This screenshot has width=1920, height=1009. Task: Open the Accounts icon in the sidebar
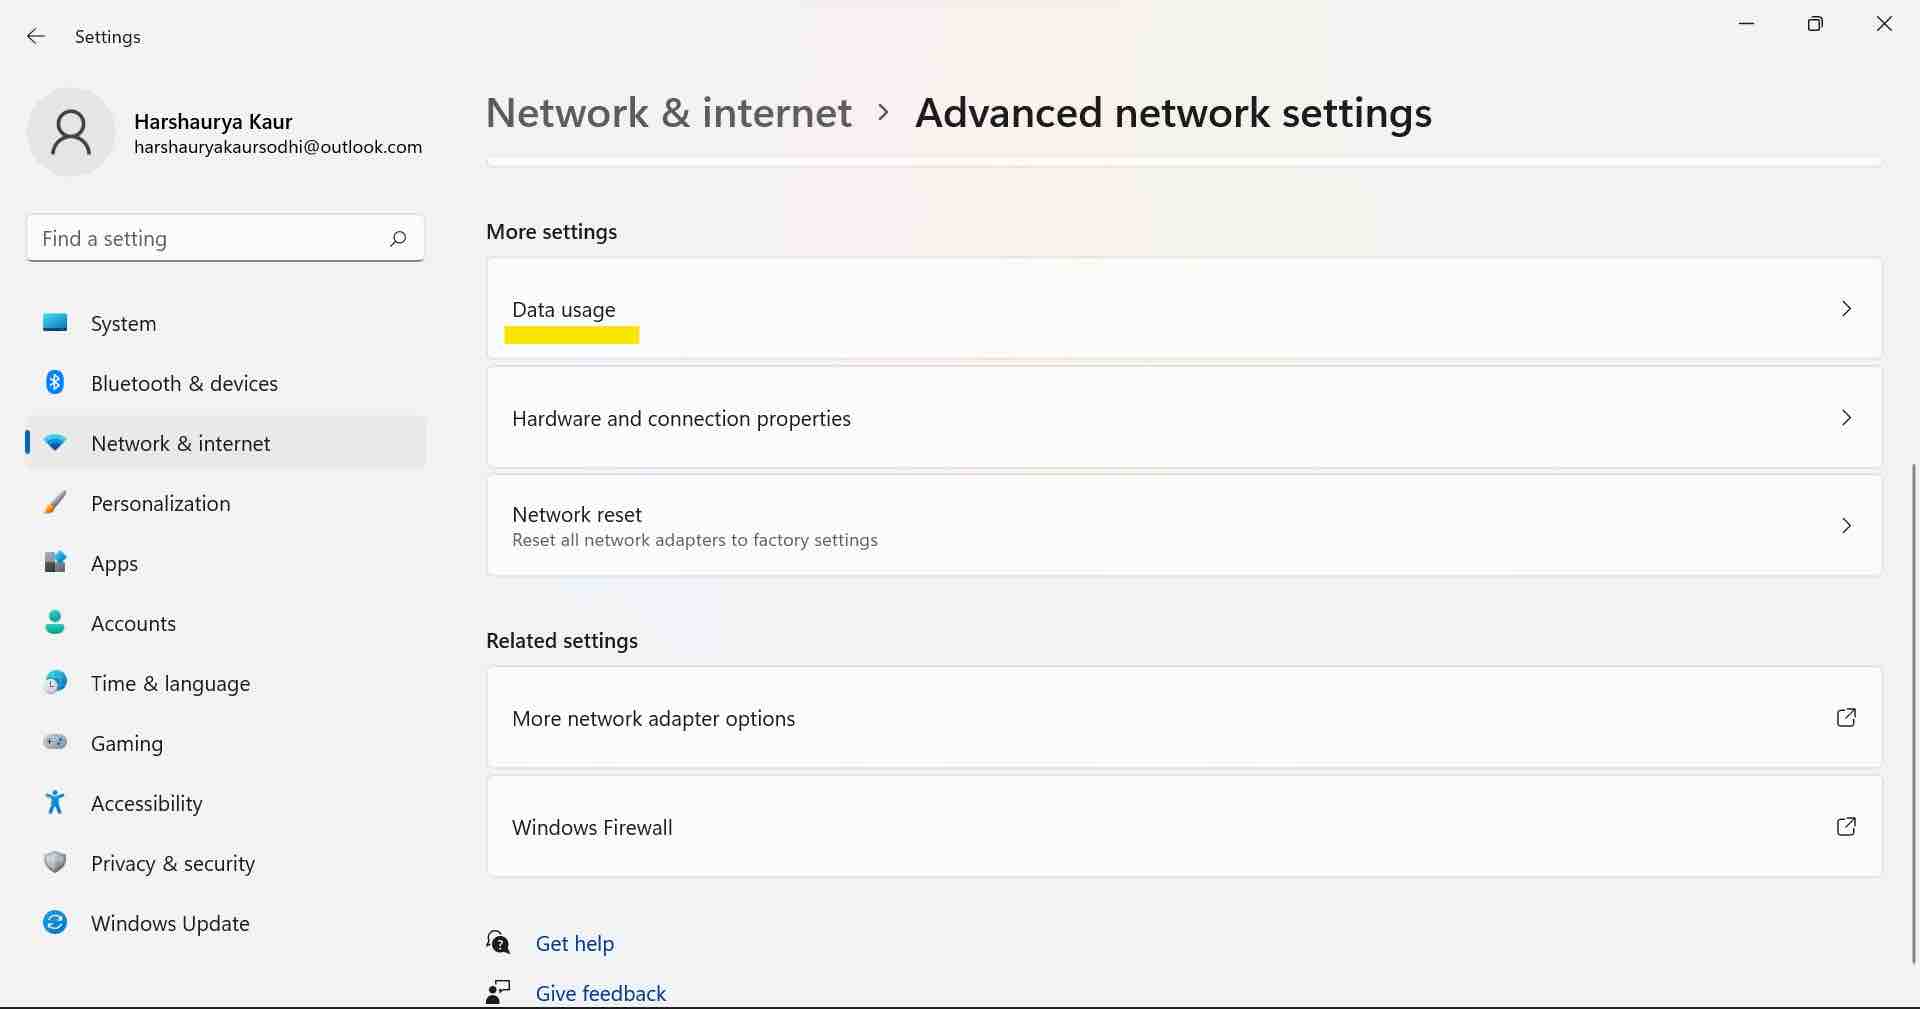coord(55,623)
